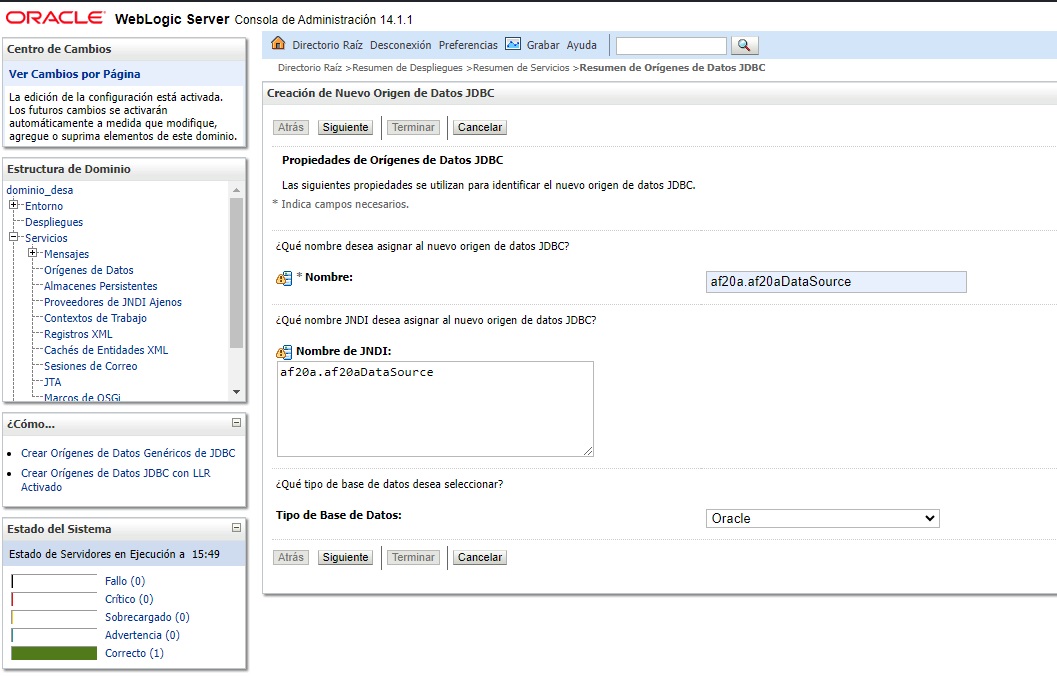Click the bottom Siguiente button
Screen dimensions: 1057x676
pyautogui.click(x=345, y=557)
